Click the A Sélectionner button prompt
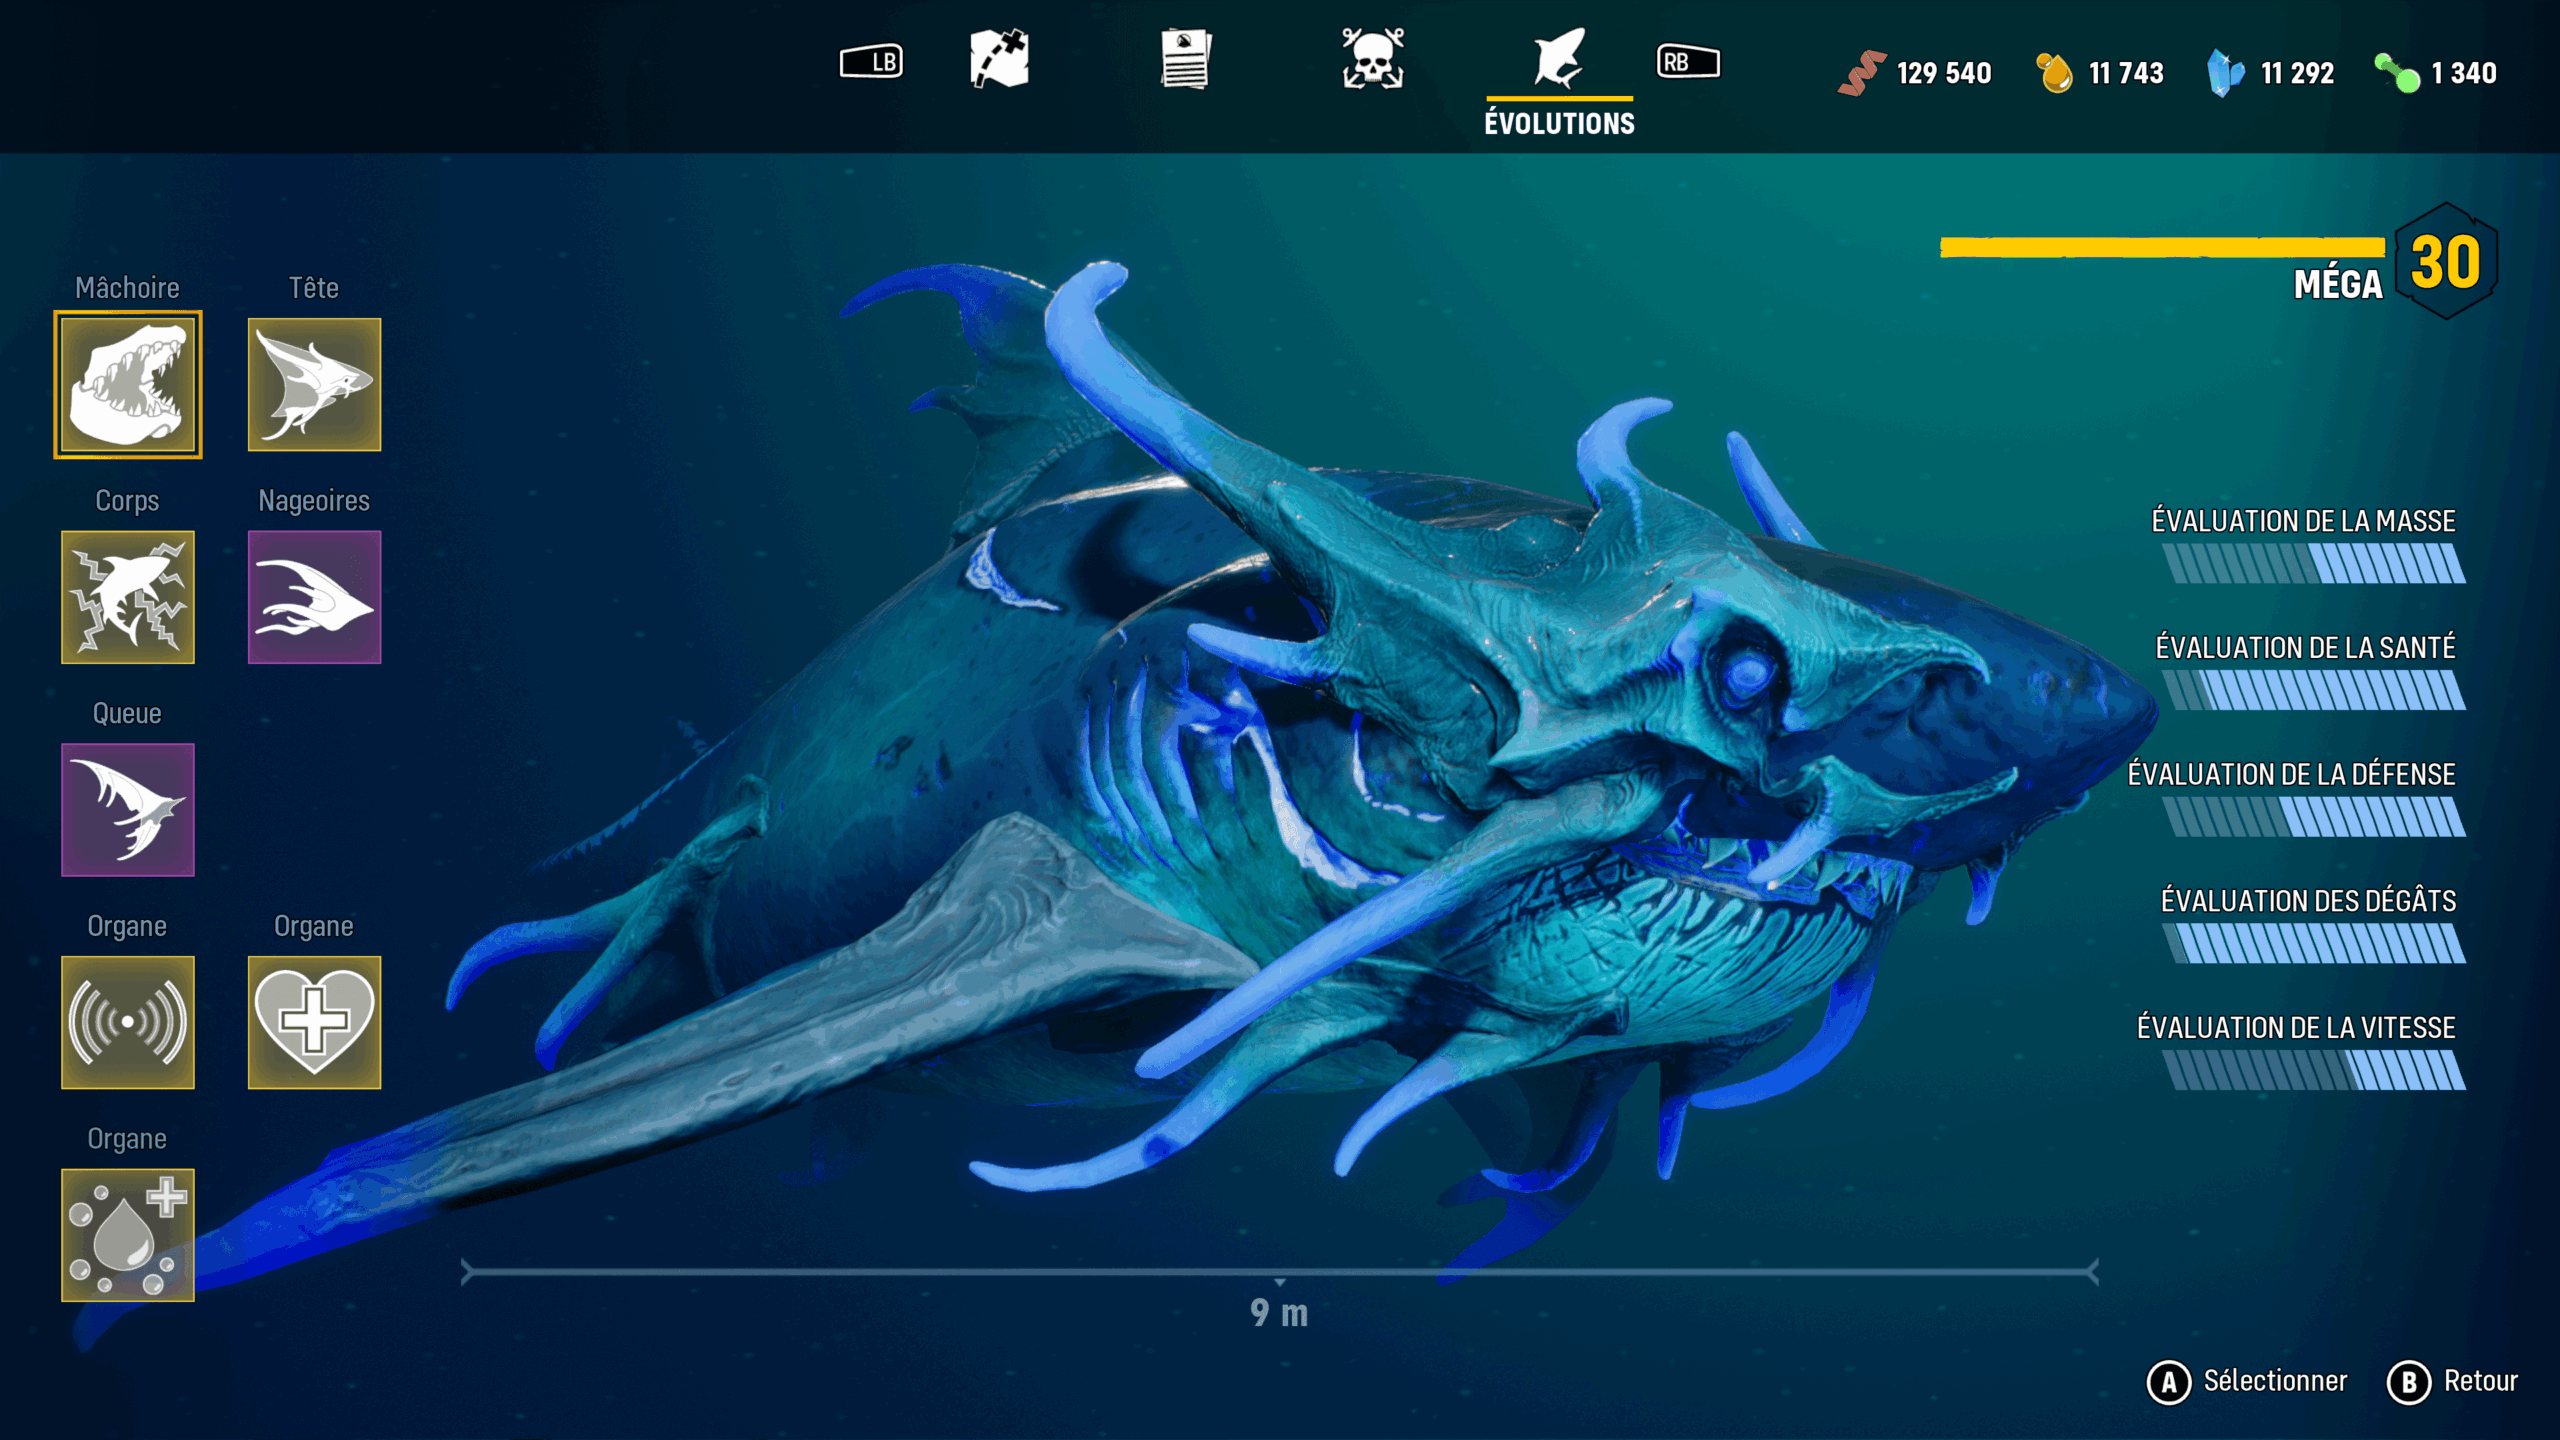The image size is (2560, 1440). tap(2247, 1382)
